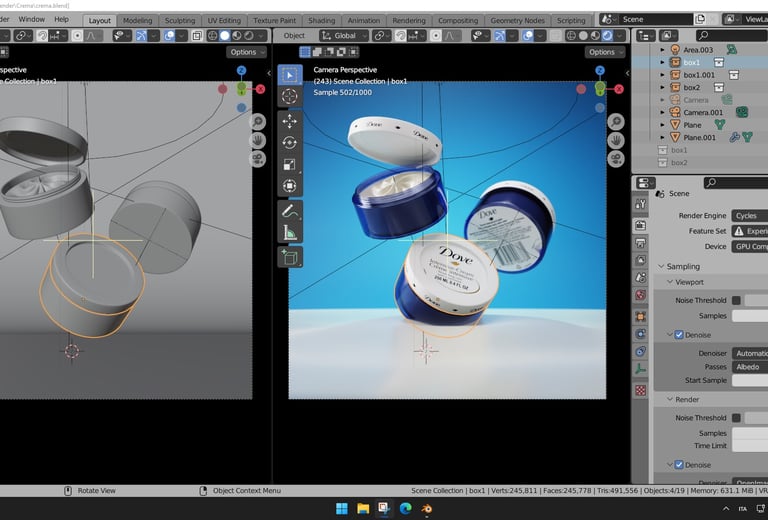Screen dimensions: 768x520
Task: Open the View Layer properties tab
Action: [641, 260]
